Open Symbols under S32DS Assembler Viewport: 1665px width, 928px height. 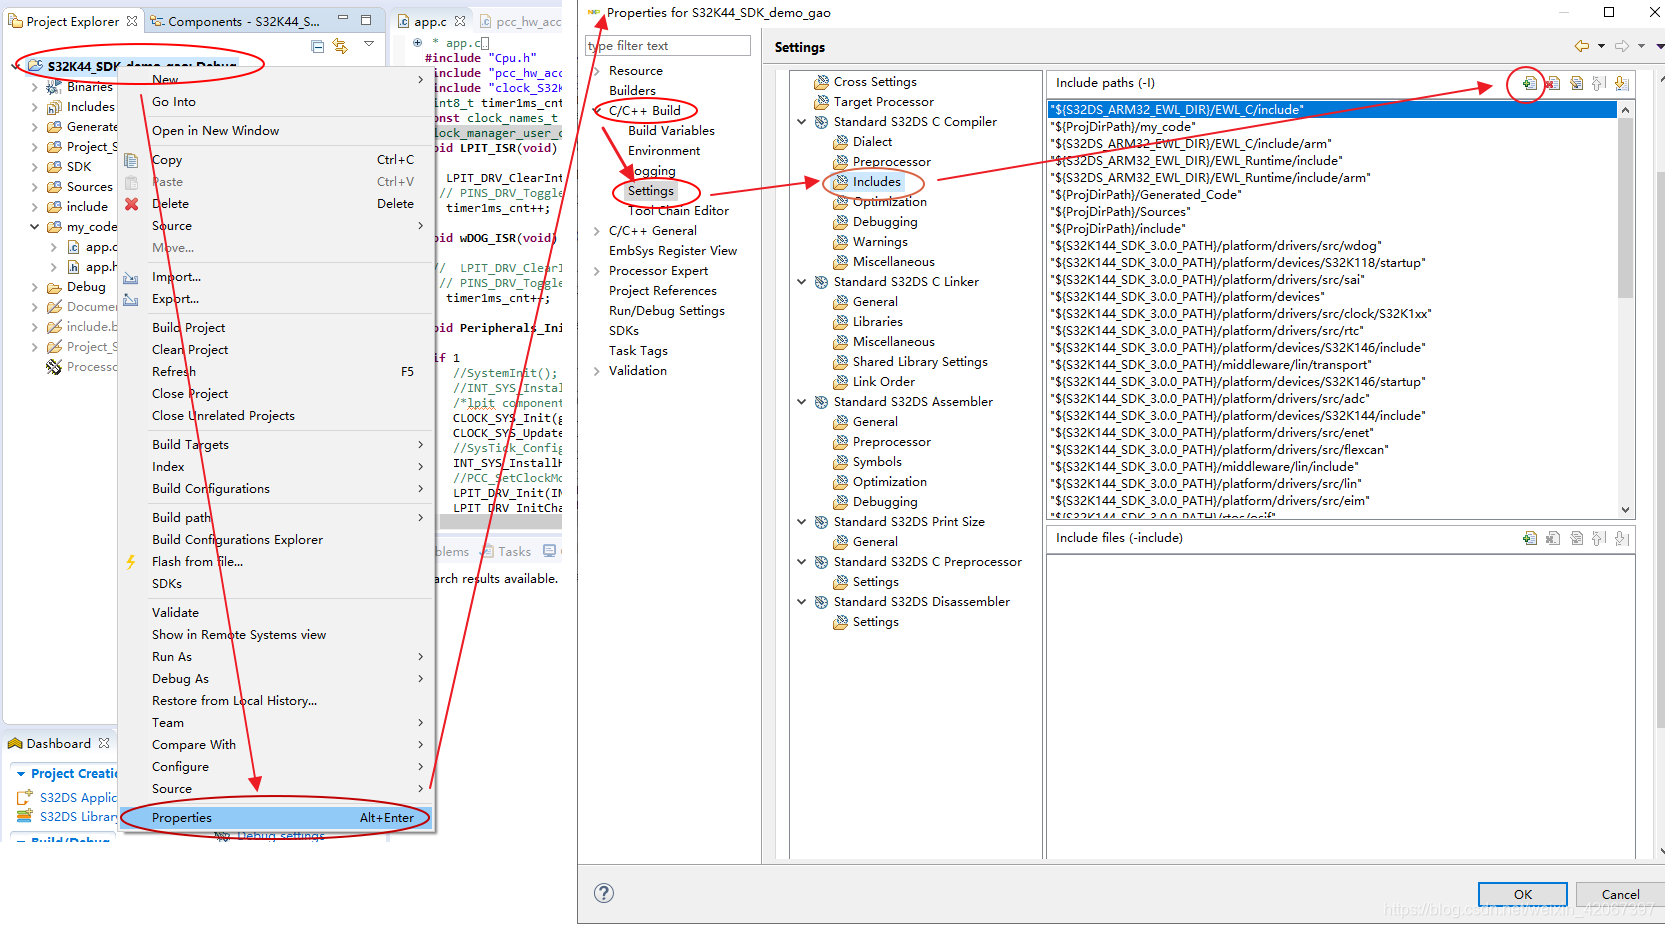[877, 462]
